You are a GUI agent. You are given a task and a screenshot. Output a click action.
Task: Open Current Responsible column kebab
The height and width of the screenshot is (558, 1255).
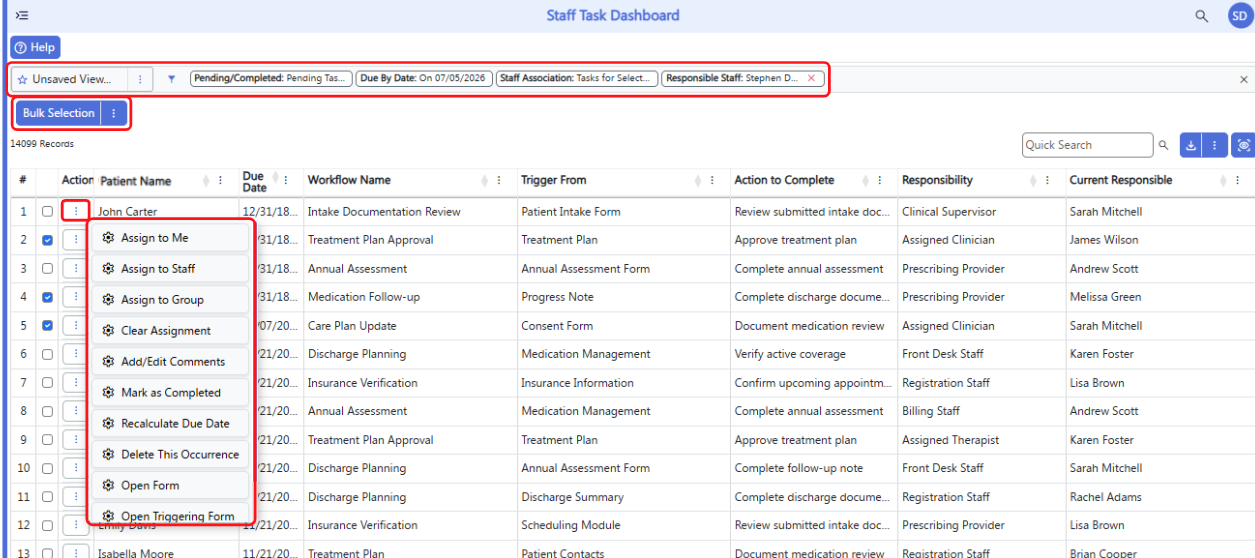[x=1238, y=181]
